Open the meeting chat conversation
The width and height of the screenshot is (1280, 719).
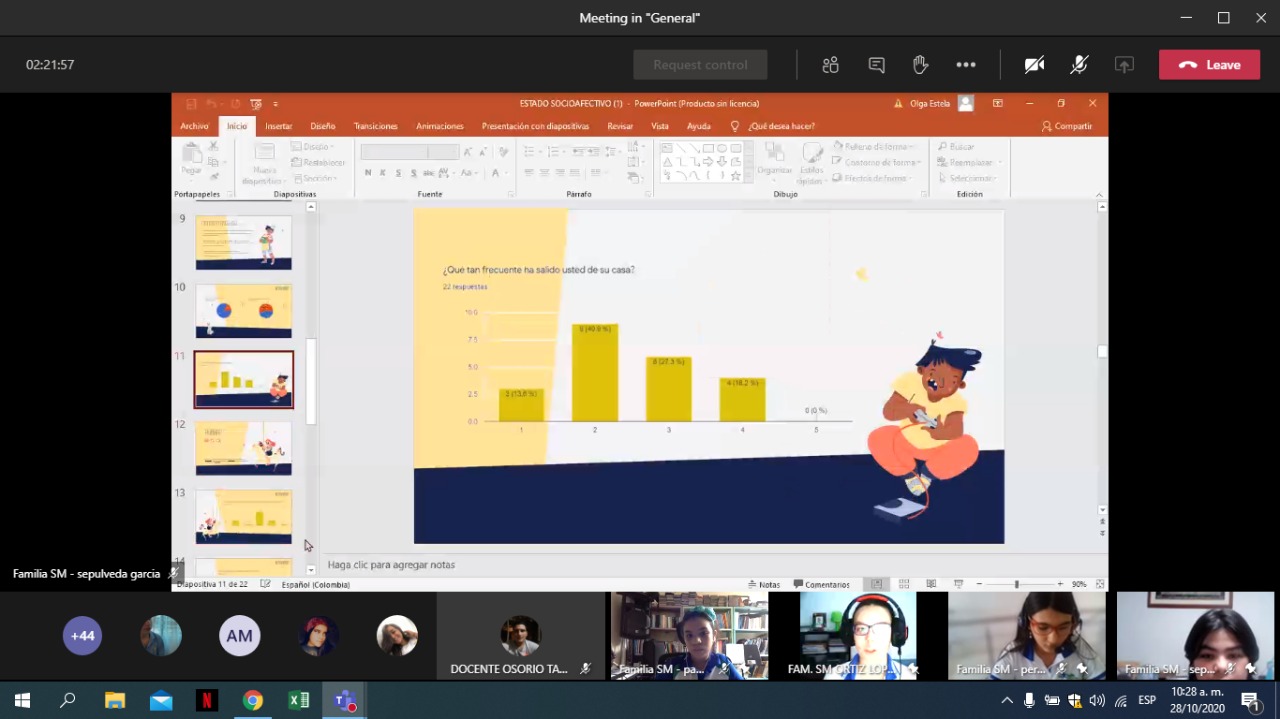point(876,65)
